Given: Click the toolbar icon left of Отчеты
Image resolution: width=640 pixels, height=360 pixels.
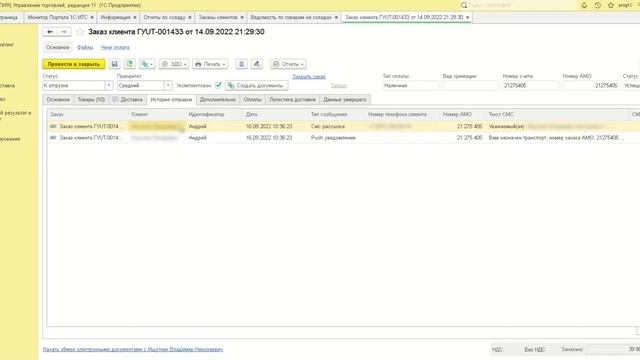Looking at the screenshot, I should tap(256, 64).
